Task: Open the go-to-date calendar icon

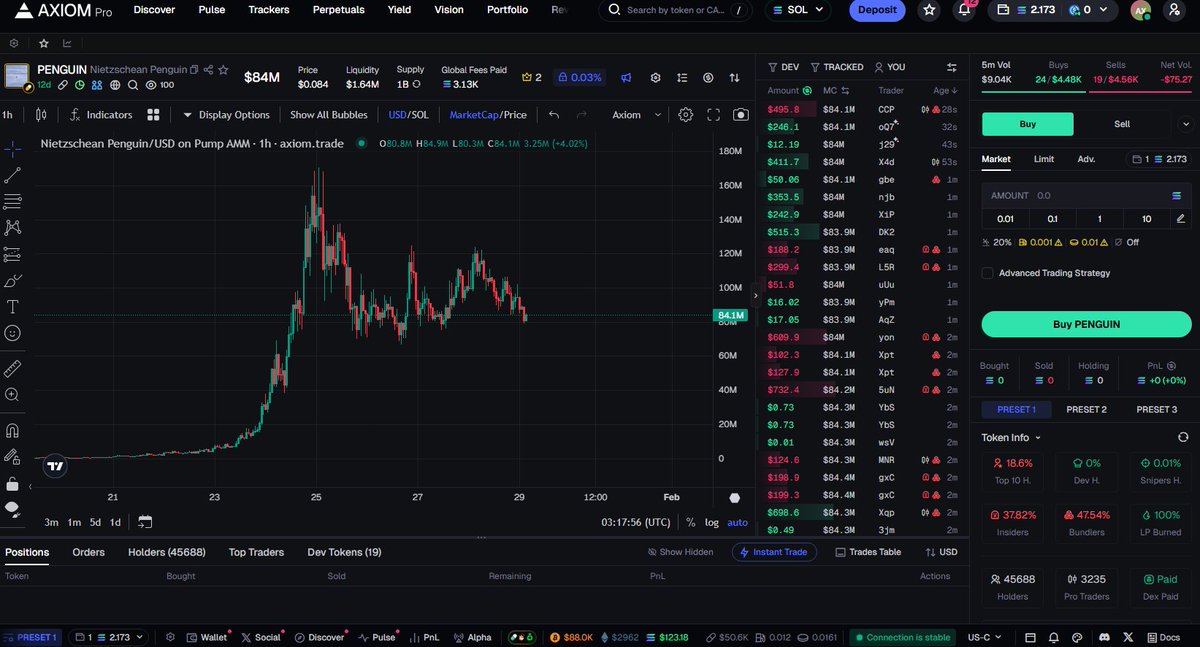Action: tap(145, 522)
